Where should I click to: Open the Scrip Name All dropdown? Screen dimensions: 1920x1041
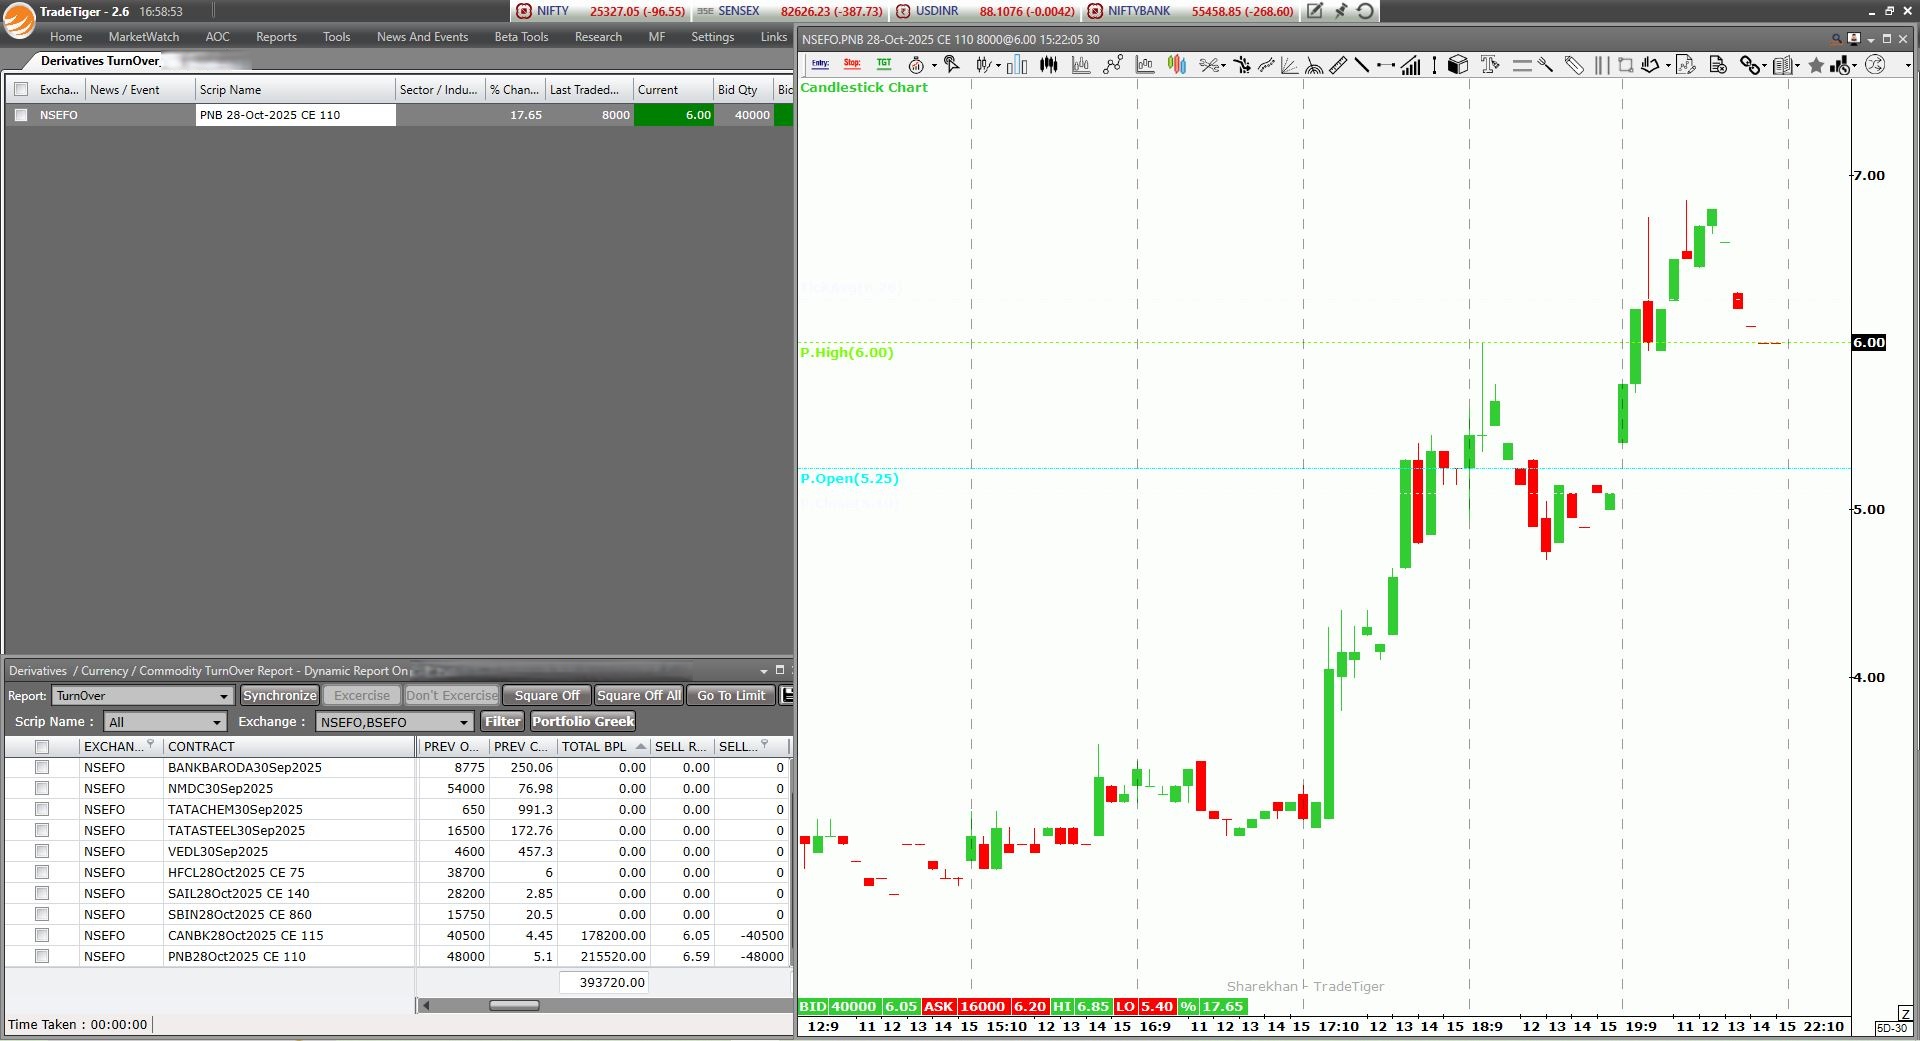pyautogui.click(x=165, y=722)
